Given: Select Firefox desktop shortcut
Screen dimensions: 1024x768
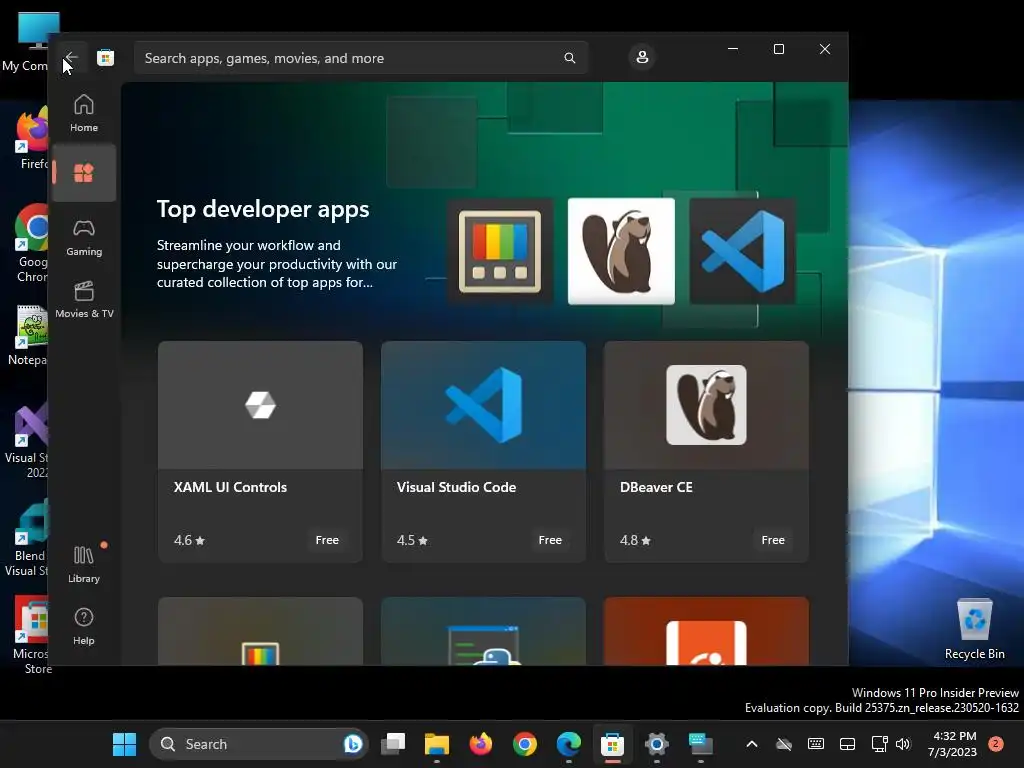Looking at the screenshot, I should [x=33, y=138].
